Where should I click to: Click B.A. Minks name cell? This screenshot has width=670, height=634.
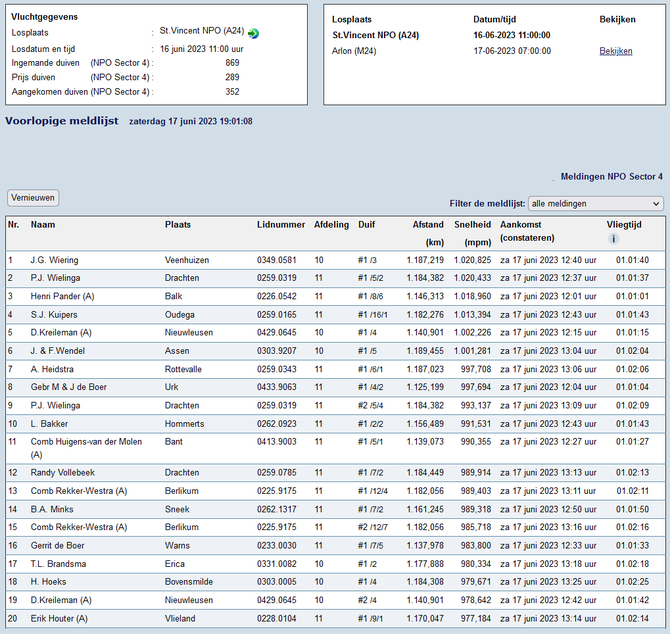coord(52,509)
